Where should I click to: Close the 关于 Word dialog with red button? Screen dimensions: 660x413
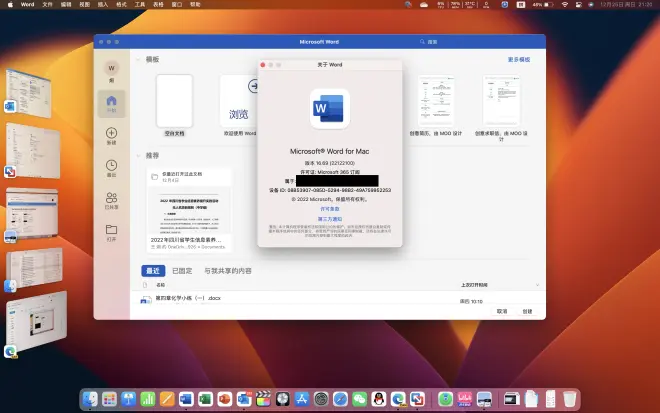pyautogui.click(x=263, y=65)
